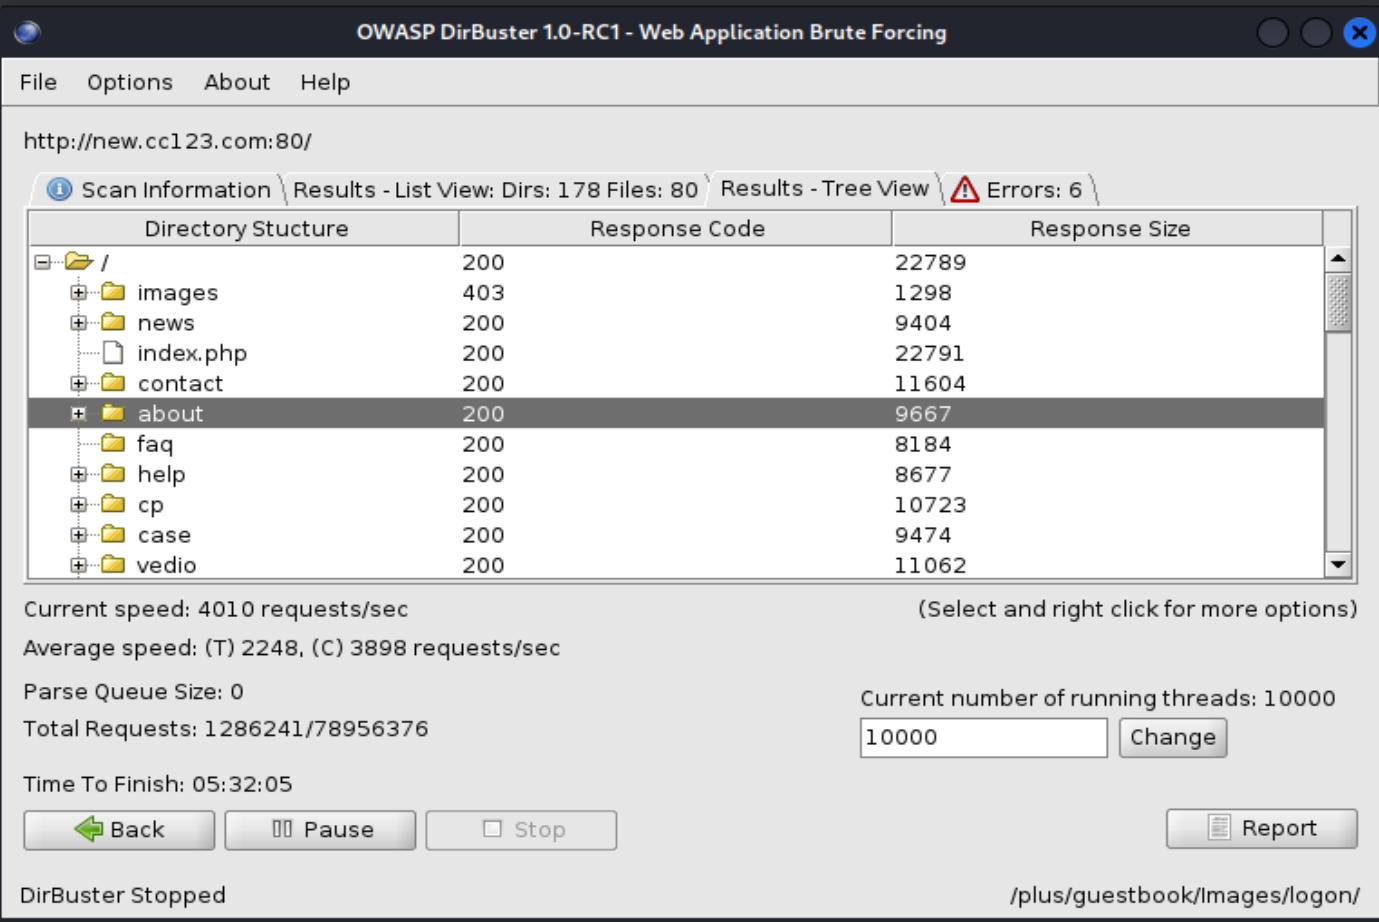
Task: Select the faq directory label
Action: (155, 444)
